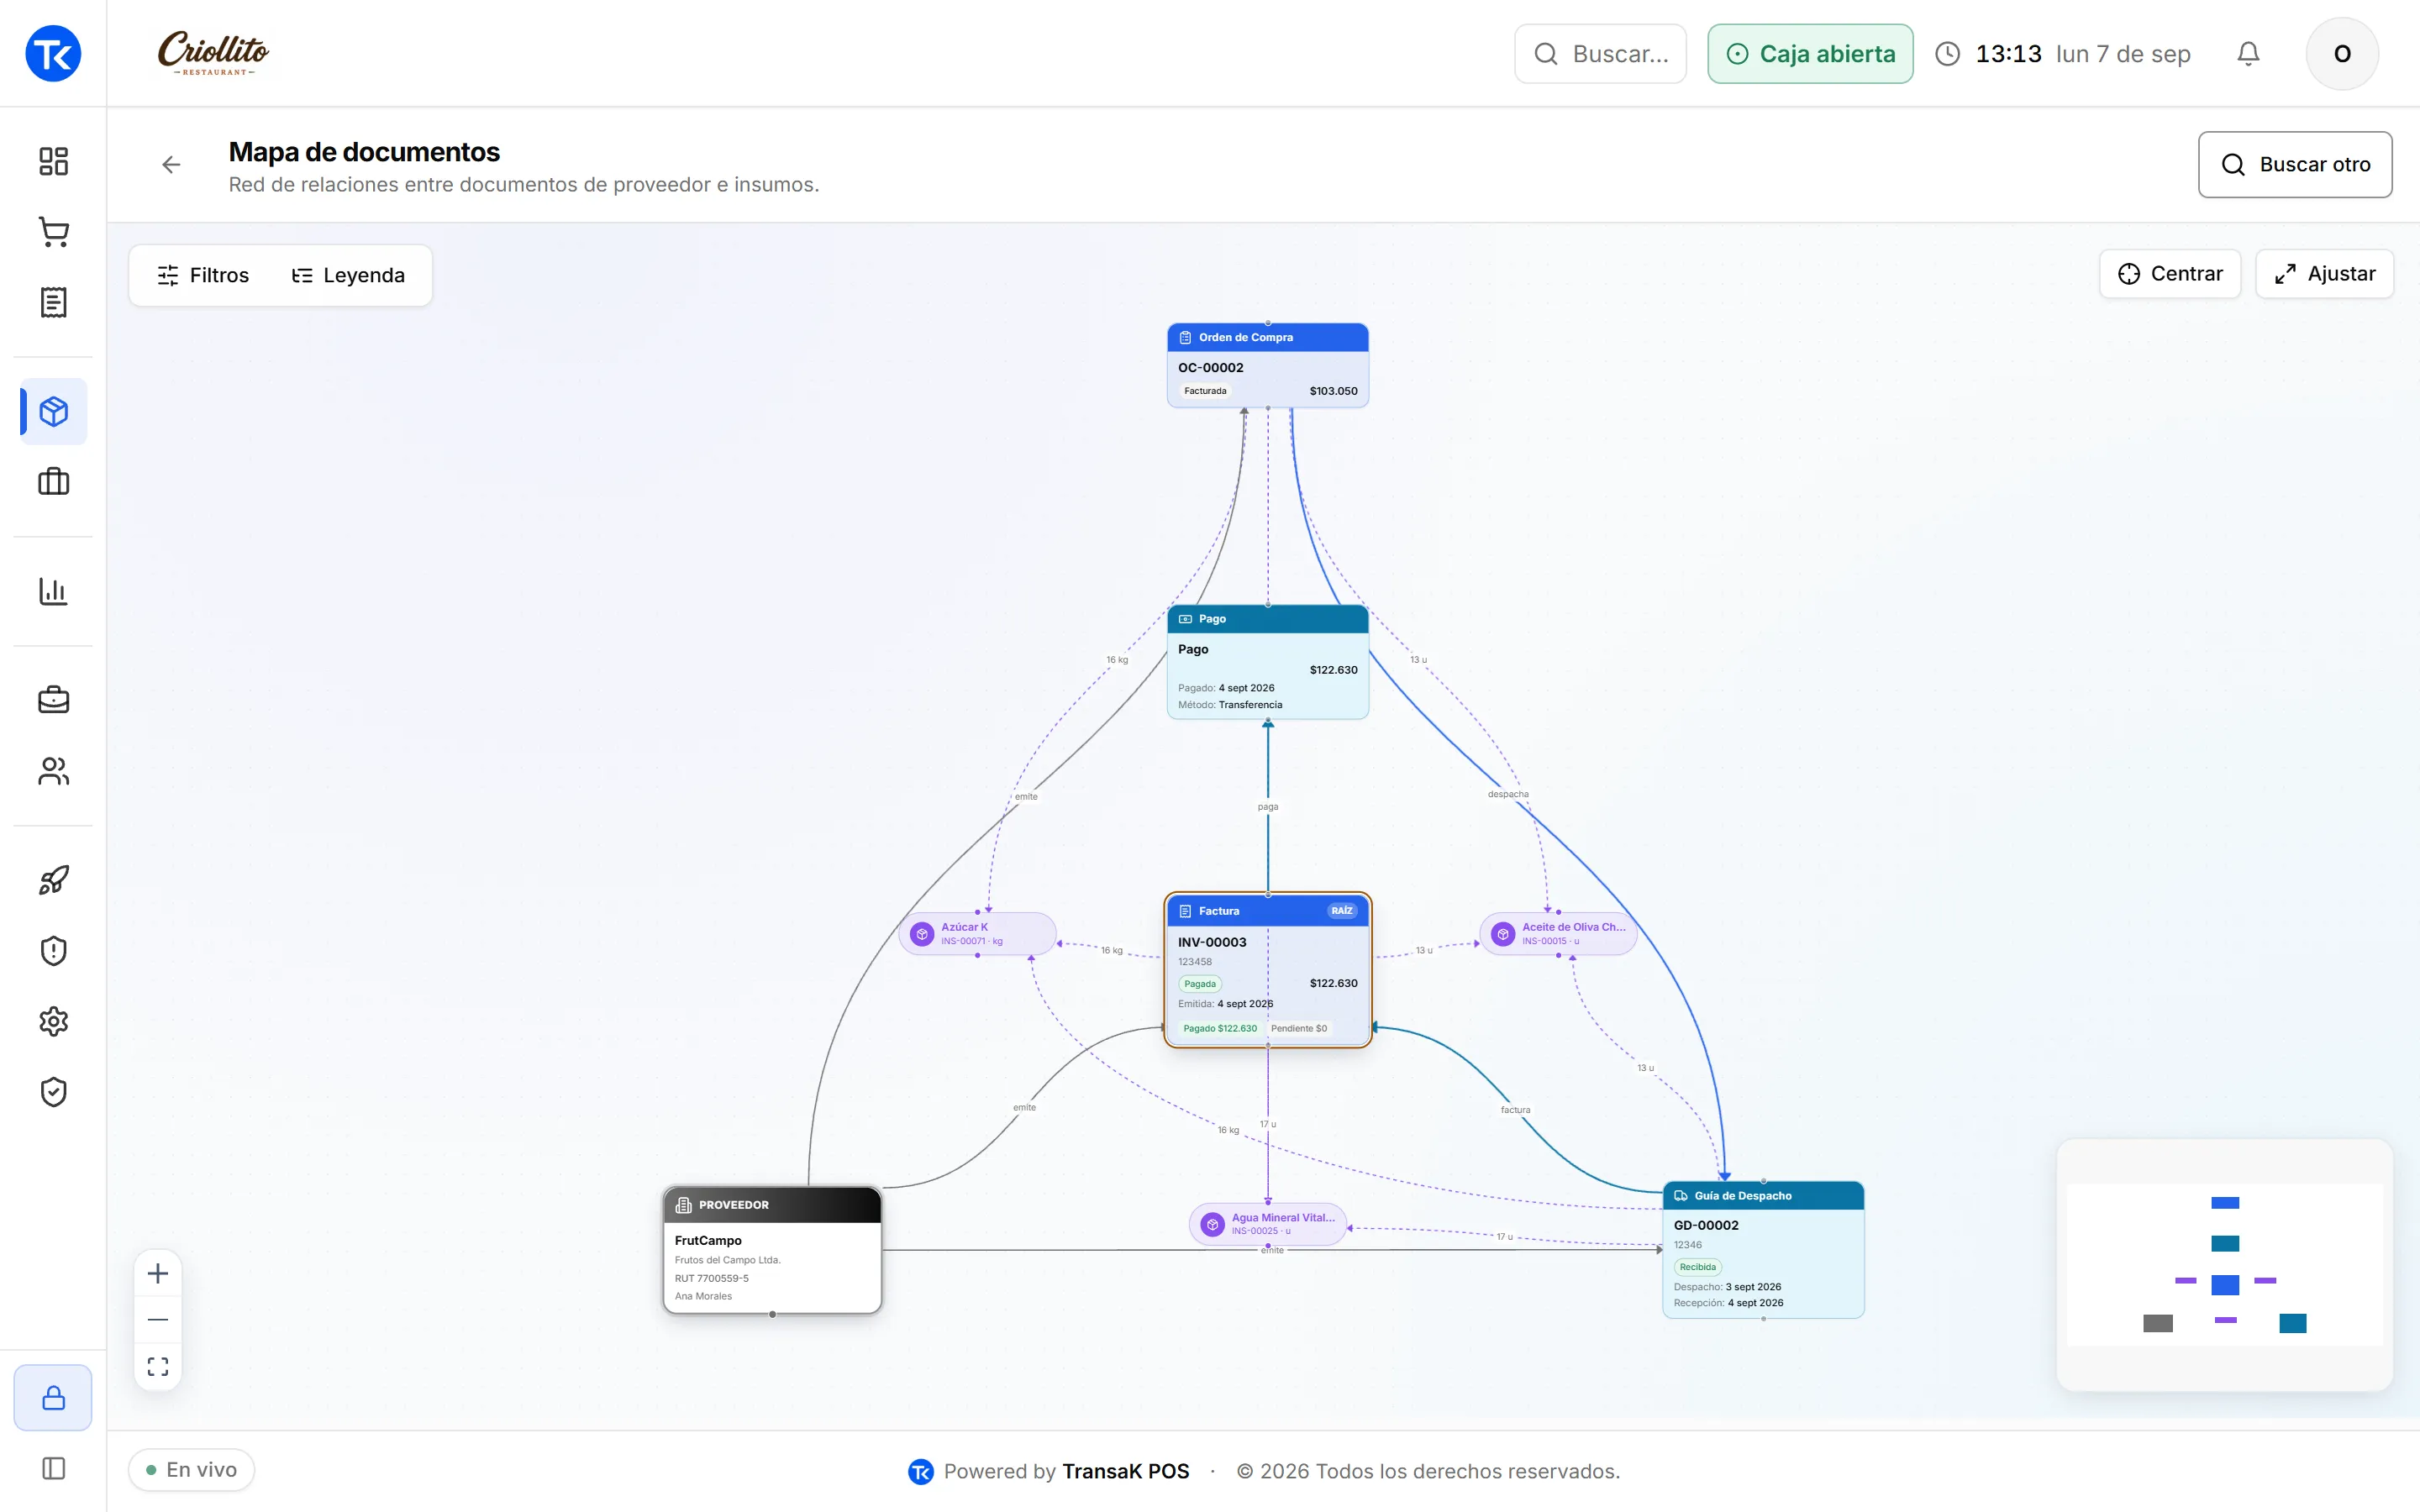This screenshot has height=1512, width=2420.
Task: Select the Orden de Compra OC-00002 node
Action: (1267, 365)
